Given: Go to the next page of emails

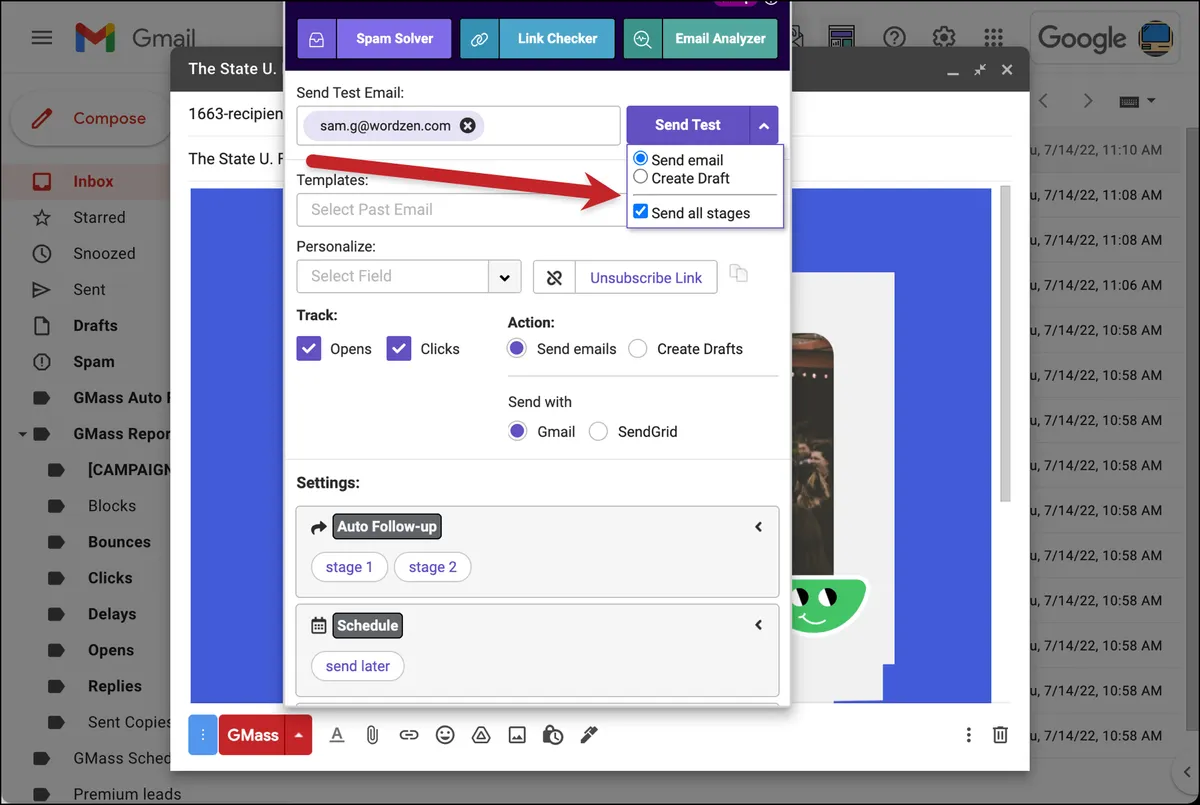Looking at the screenshot, I should [1090, 101].
